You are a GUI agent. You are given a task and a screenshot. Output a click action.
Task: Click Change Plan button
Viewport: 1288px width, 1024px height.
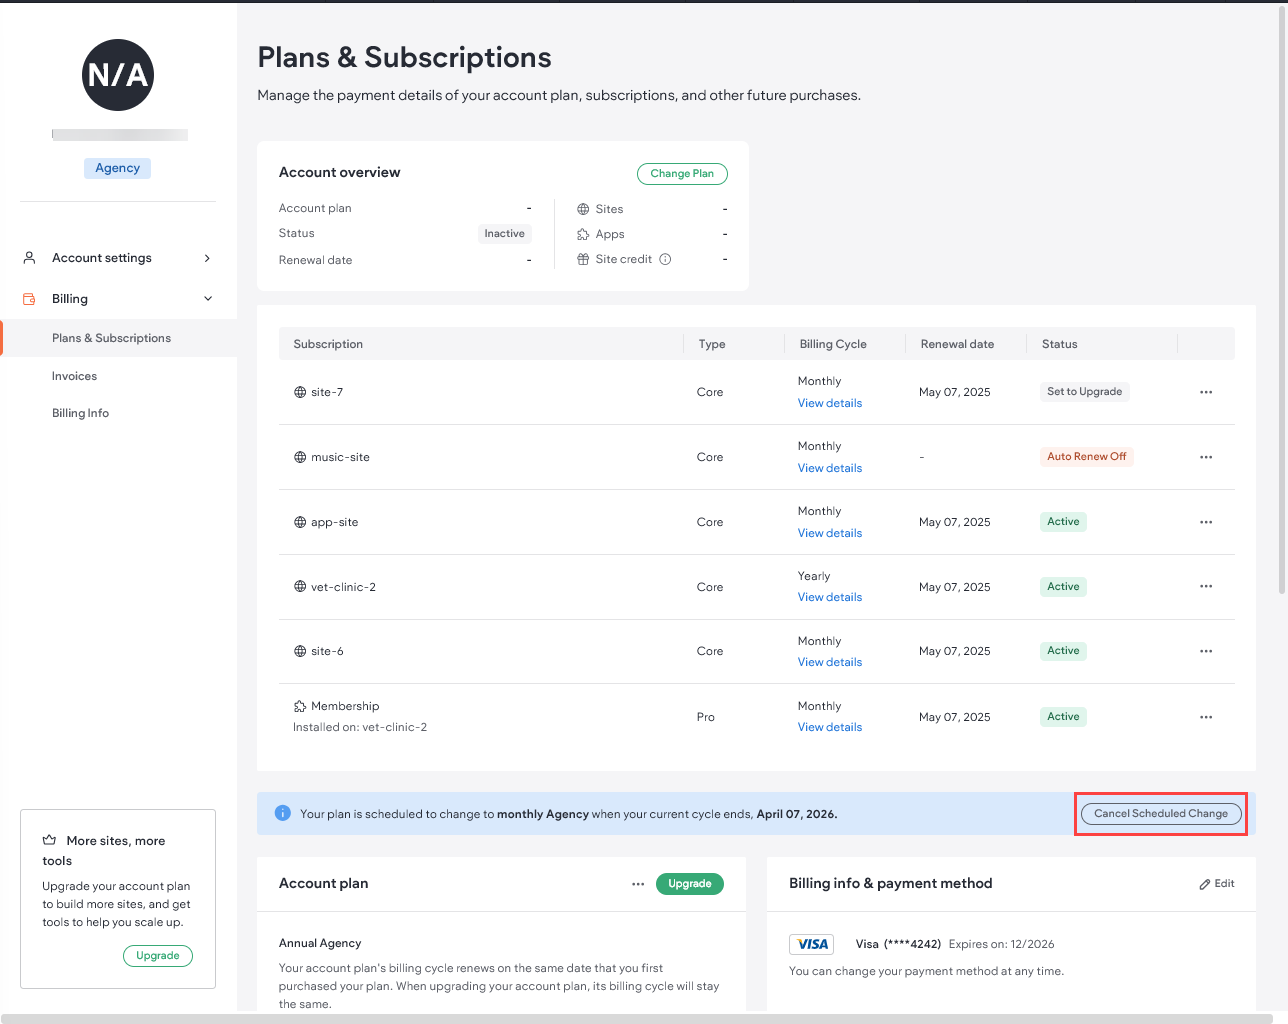[682, 174]
